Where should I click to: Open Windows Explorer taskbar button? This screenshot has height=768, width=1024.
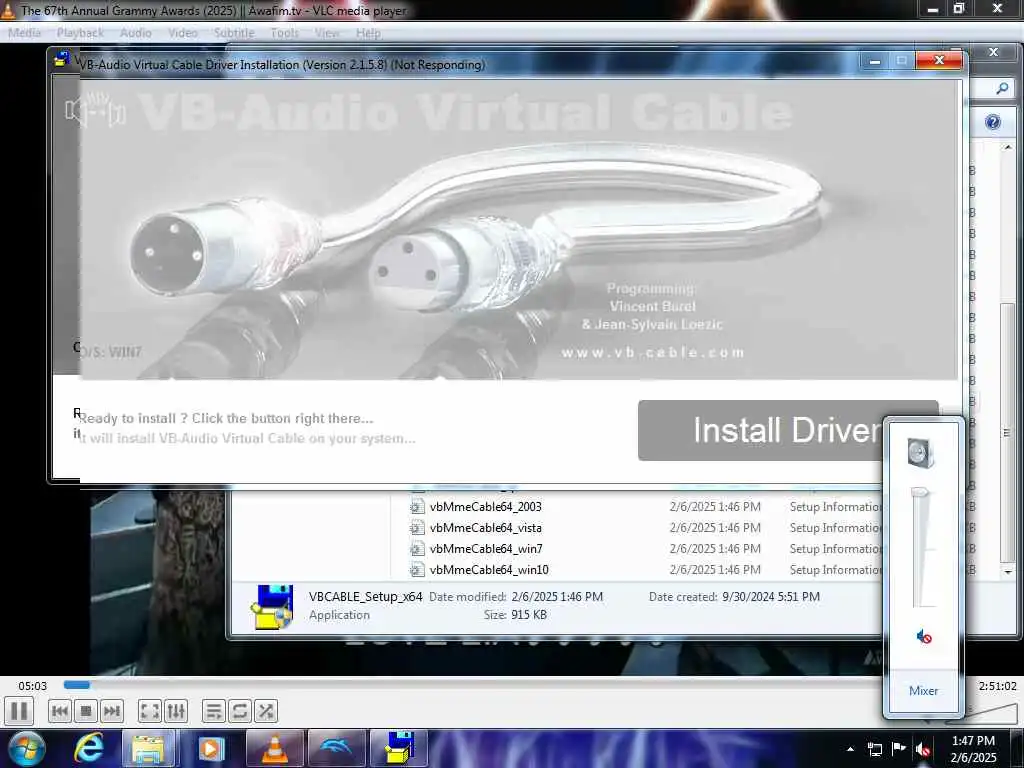[149, 748]
